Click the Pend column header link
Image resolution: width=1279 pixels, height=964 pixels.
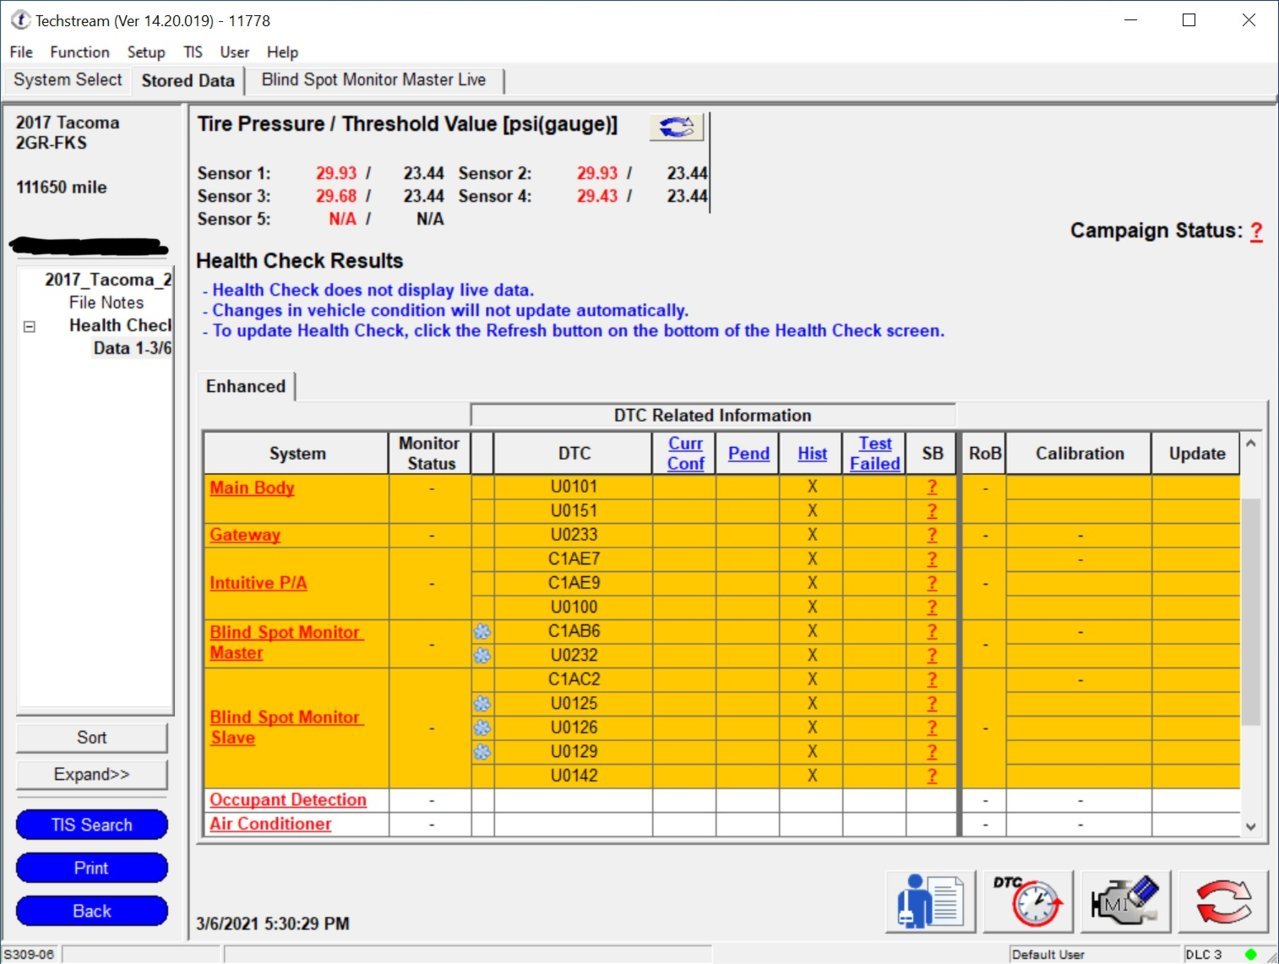[749, 453]
